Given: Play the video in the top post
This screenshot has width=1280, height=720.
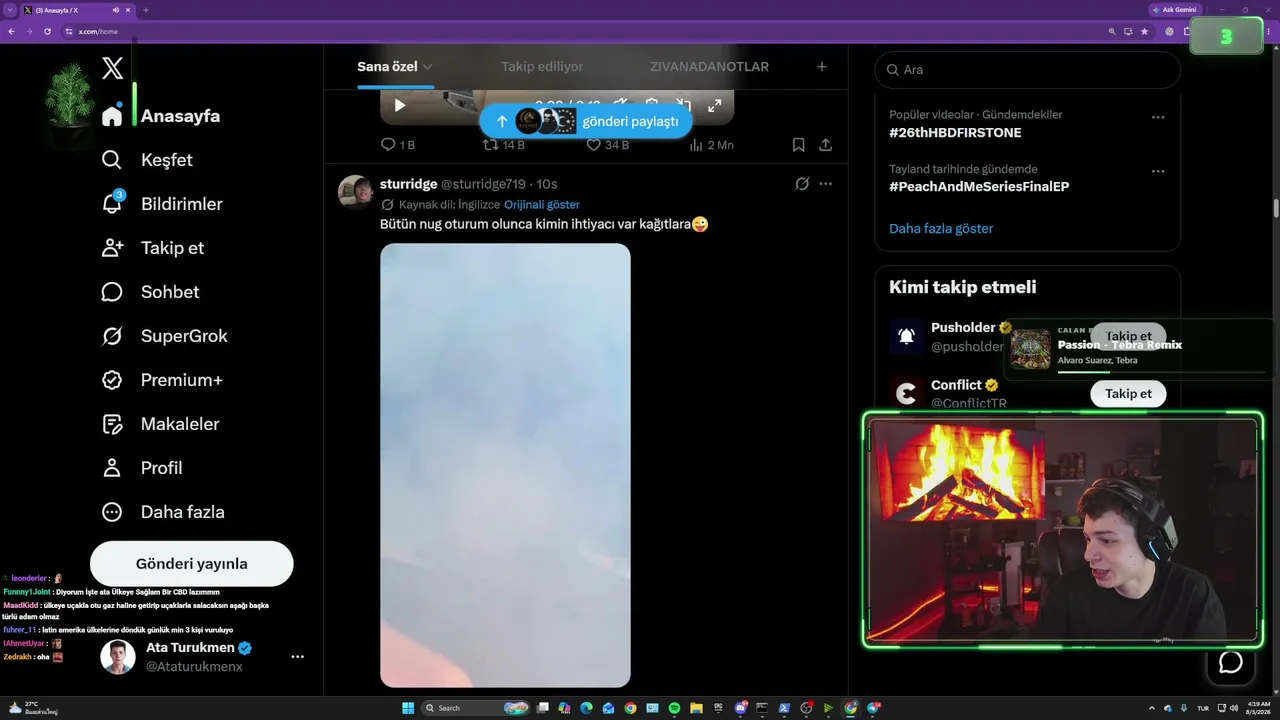Looking at the screenshot, I should (400, 105).
